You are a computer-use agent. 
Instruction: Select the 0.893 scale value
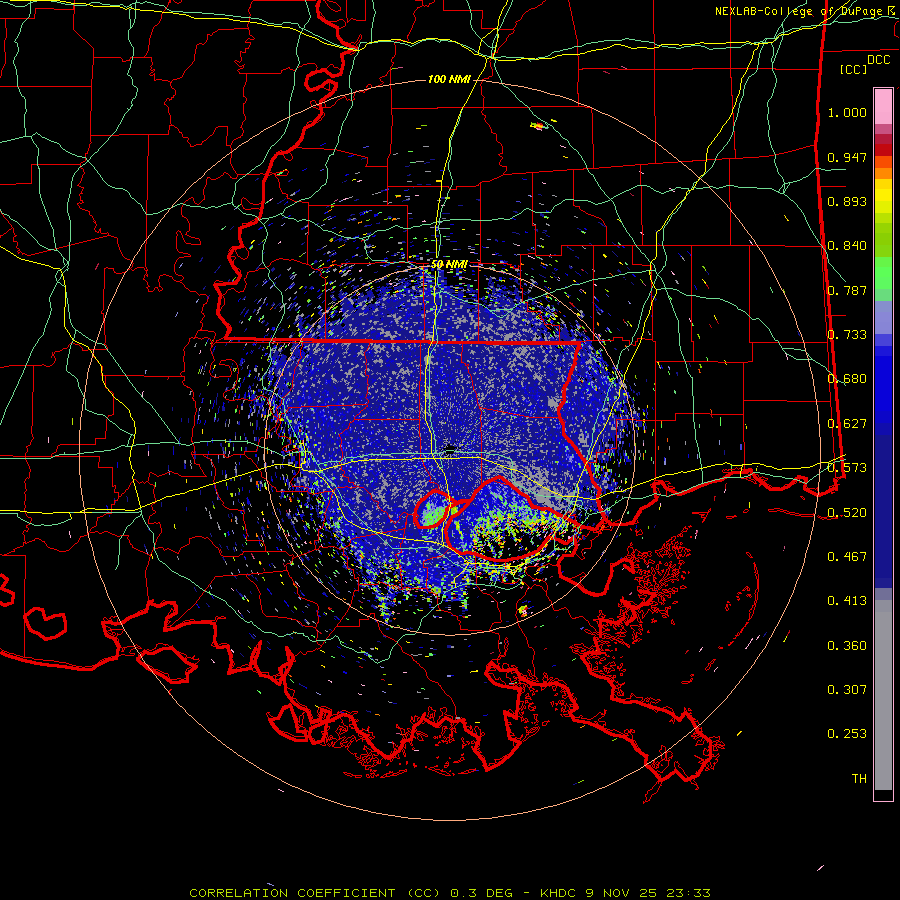847,201
